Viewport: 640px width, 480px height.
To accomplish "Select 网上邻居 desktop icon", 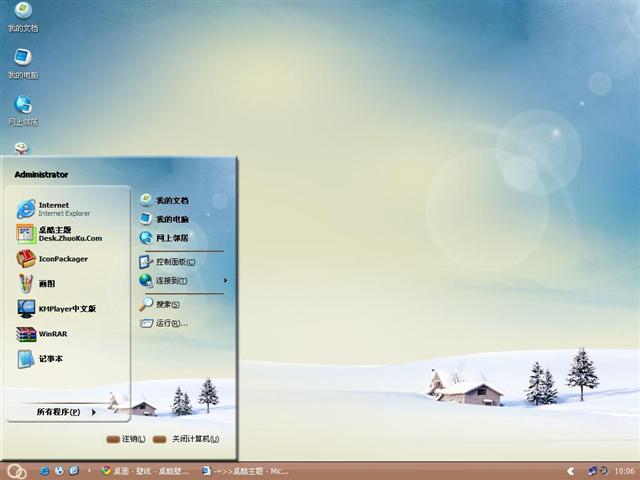I will tap(23, 111).
